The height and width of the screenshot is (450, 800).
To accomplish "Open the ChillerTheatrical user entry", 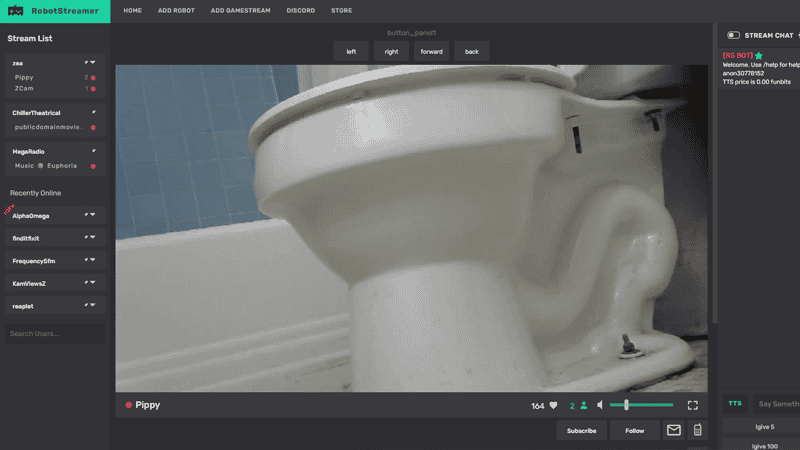I will 36,113.
